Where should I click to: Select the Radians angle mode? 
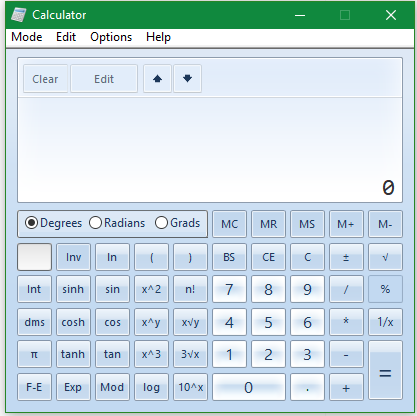click(x=117, y=223)
